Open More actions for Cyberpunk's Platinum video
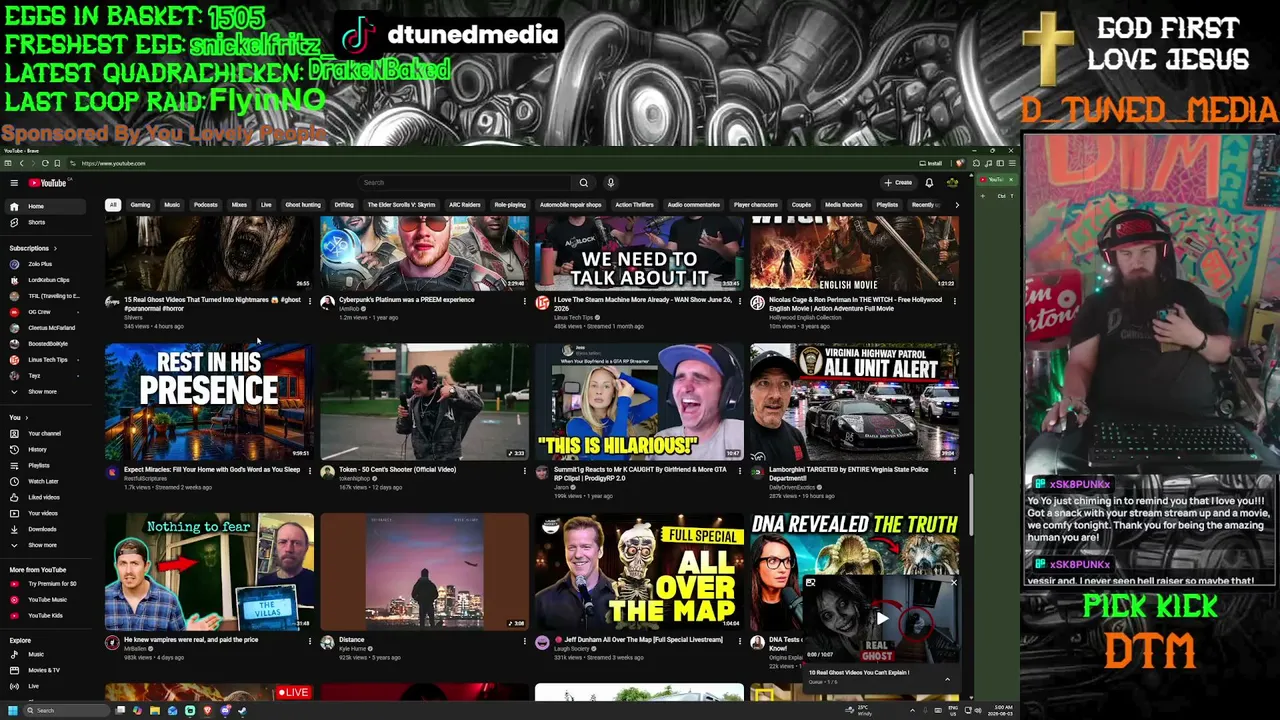This screenshot has height=720, width=1280. 524,301
